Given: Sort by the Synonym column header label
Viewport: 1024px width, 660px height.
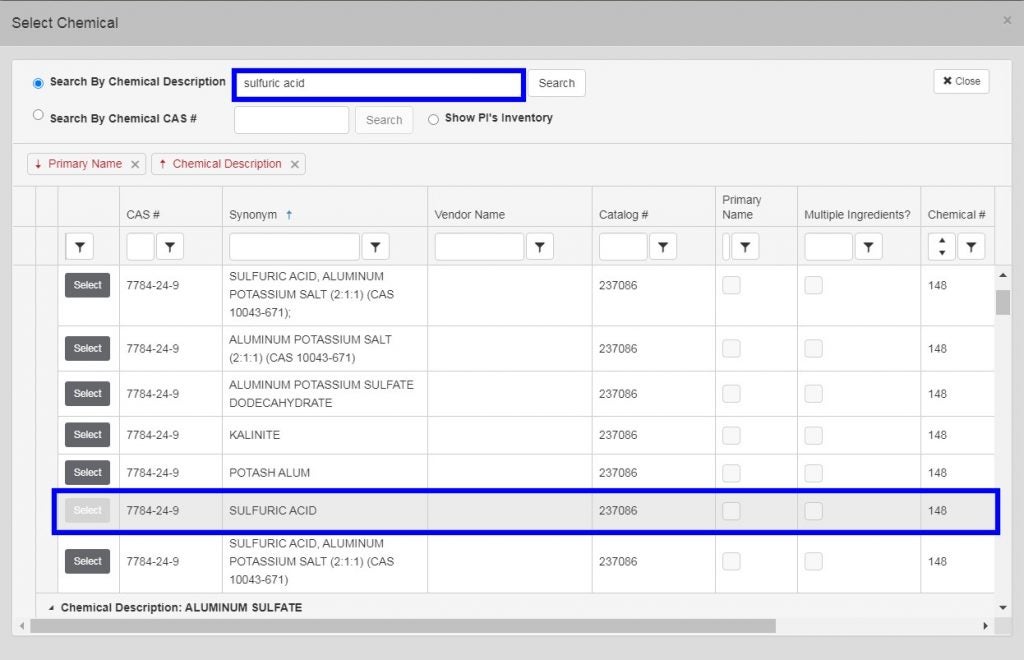Looking at the screenshot, I should pyautogui.click(x=253, y=215).
